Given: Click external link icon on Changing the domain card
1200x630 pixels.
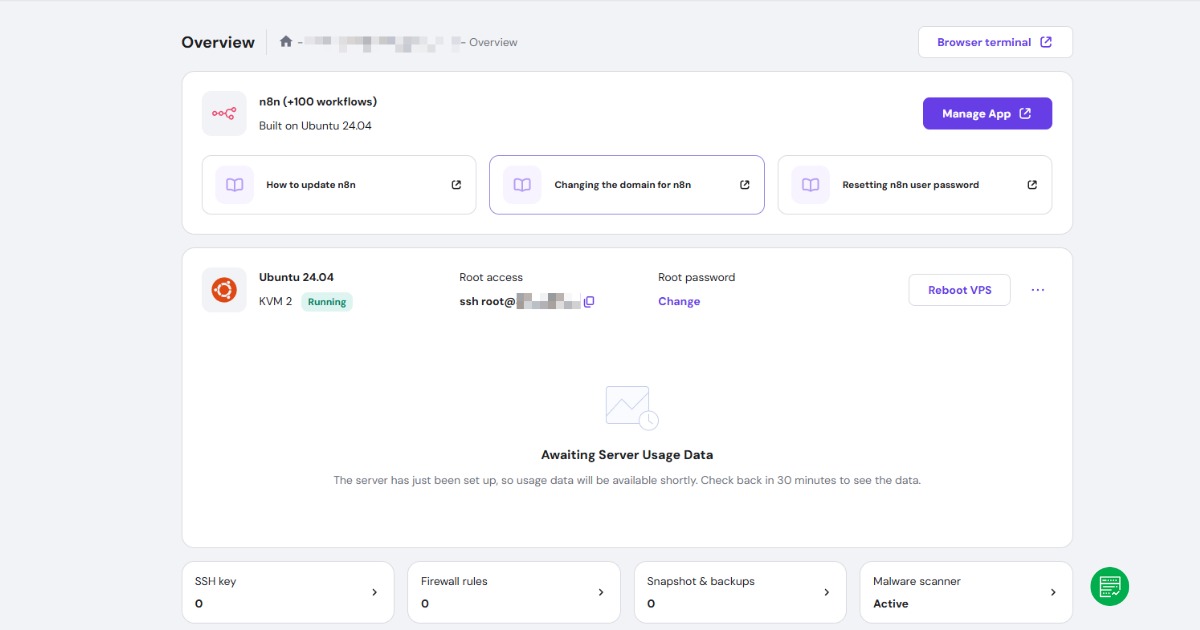Looking at the screenshot, I should pos(744,184).
